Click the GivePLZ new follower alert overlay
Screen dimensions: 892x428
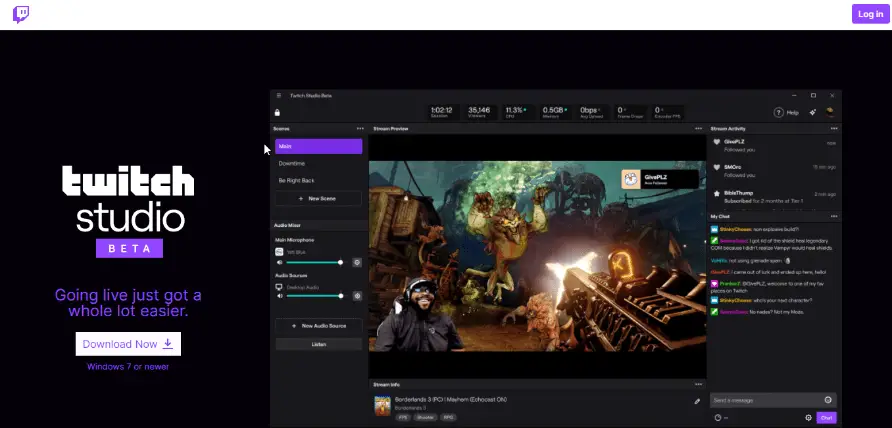coord(660,180)
